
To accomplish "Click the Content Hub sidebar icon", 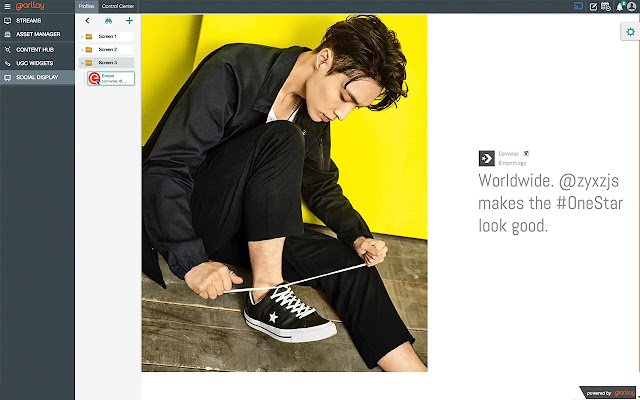I will [7, 50].
